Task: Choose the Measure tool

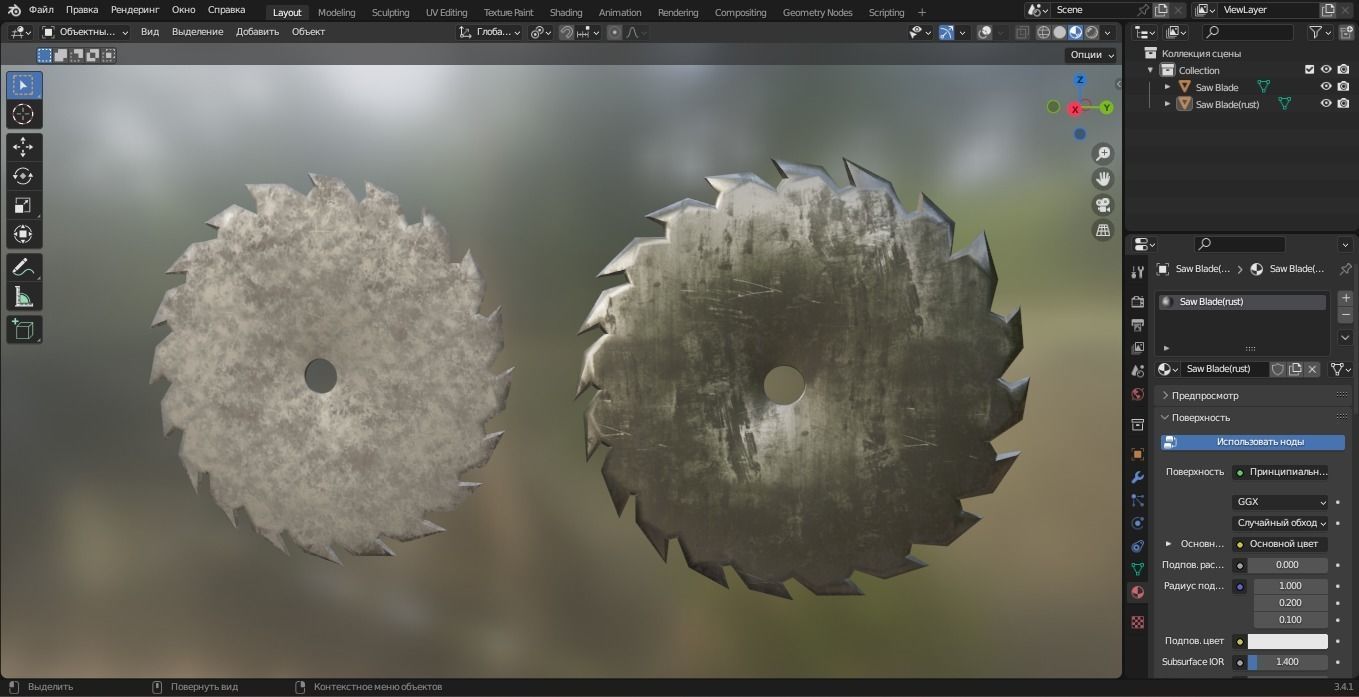Action: coord(23,297)
